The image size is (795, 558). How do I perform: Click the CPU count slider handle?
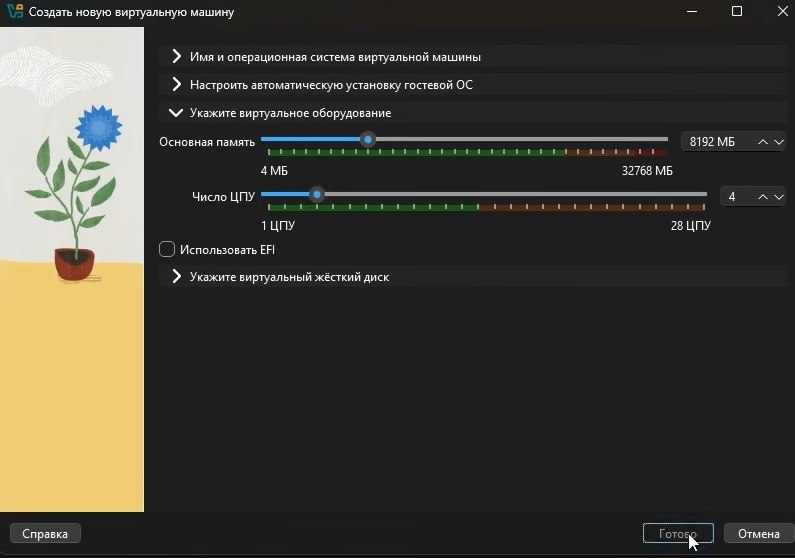317,194
